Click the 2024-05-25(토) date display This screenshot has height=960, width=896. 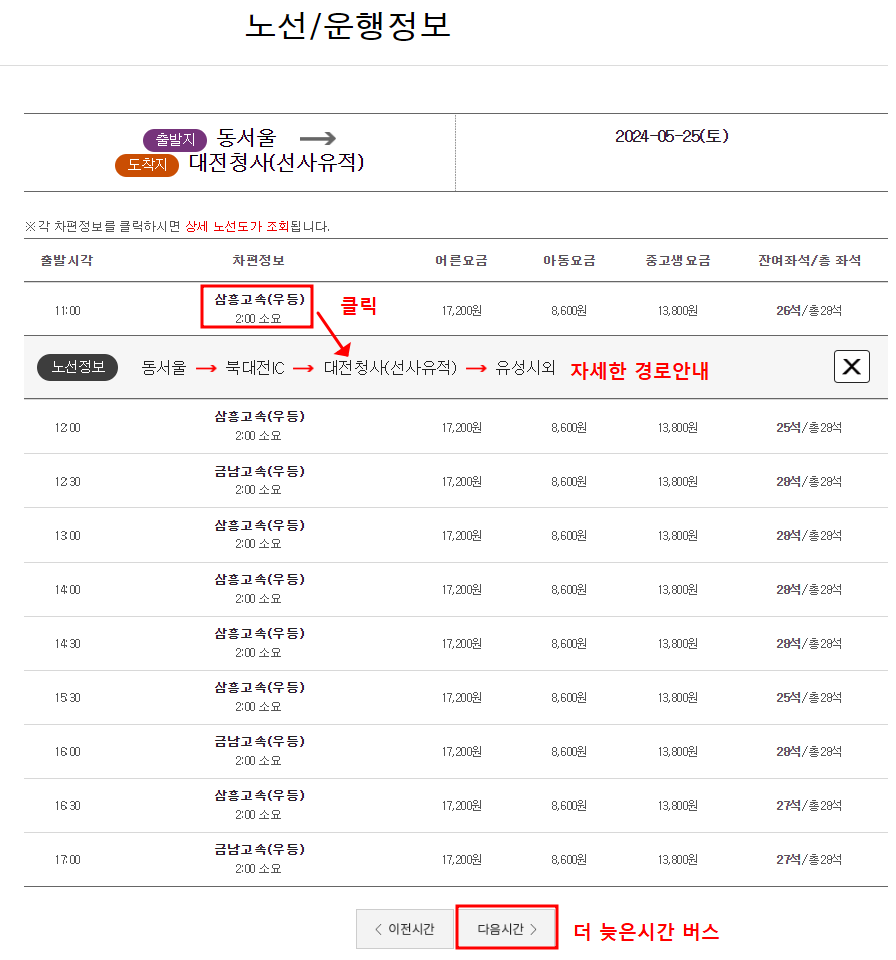671,139
